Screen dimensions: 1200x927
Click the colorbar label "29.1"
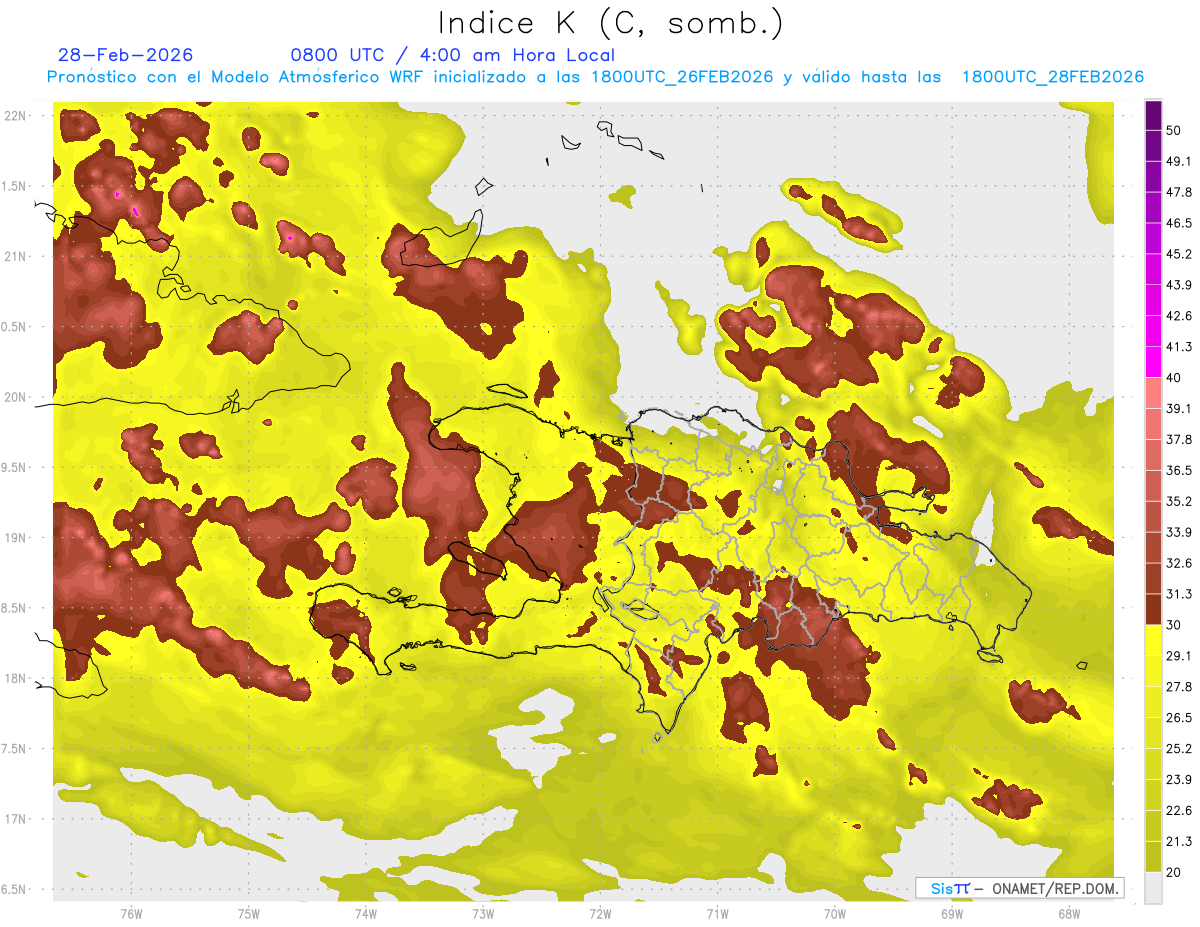click(x=1180, y=655)
